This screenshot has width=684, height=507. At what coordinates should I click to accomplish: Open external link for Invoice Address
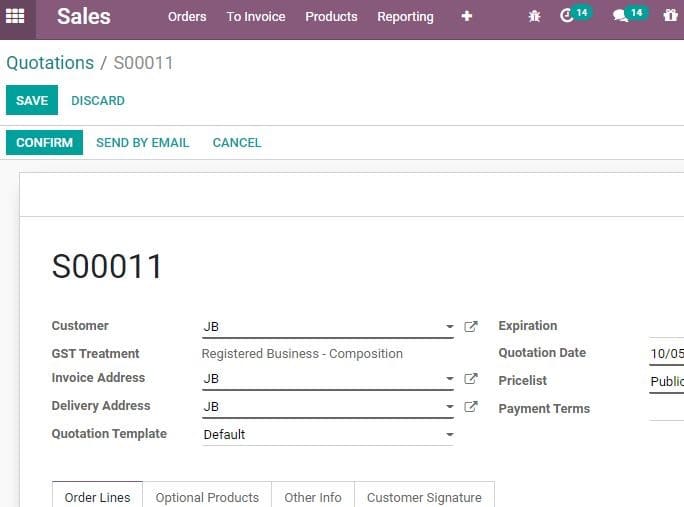coord(471,379)
